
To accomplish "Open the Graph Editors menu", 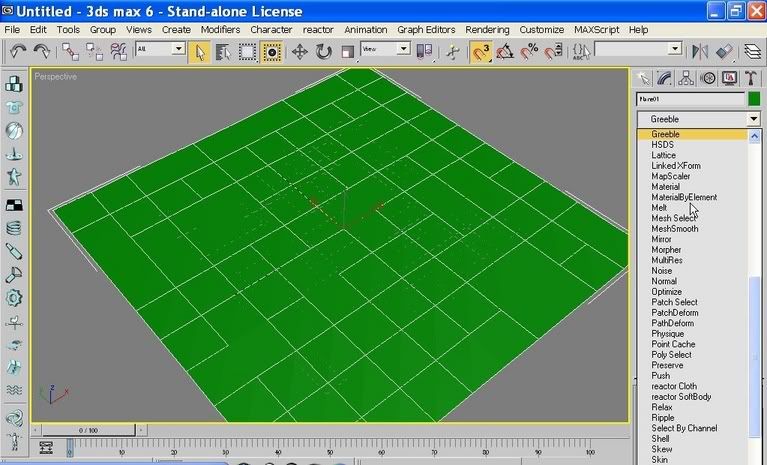I will coord(426,29).
